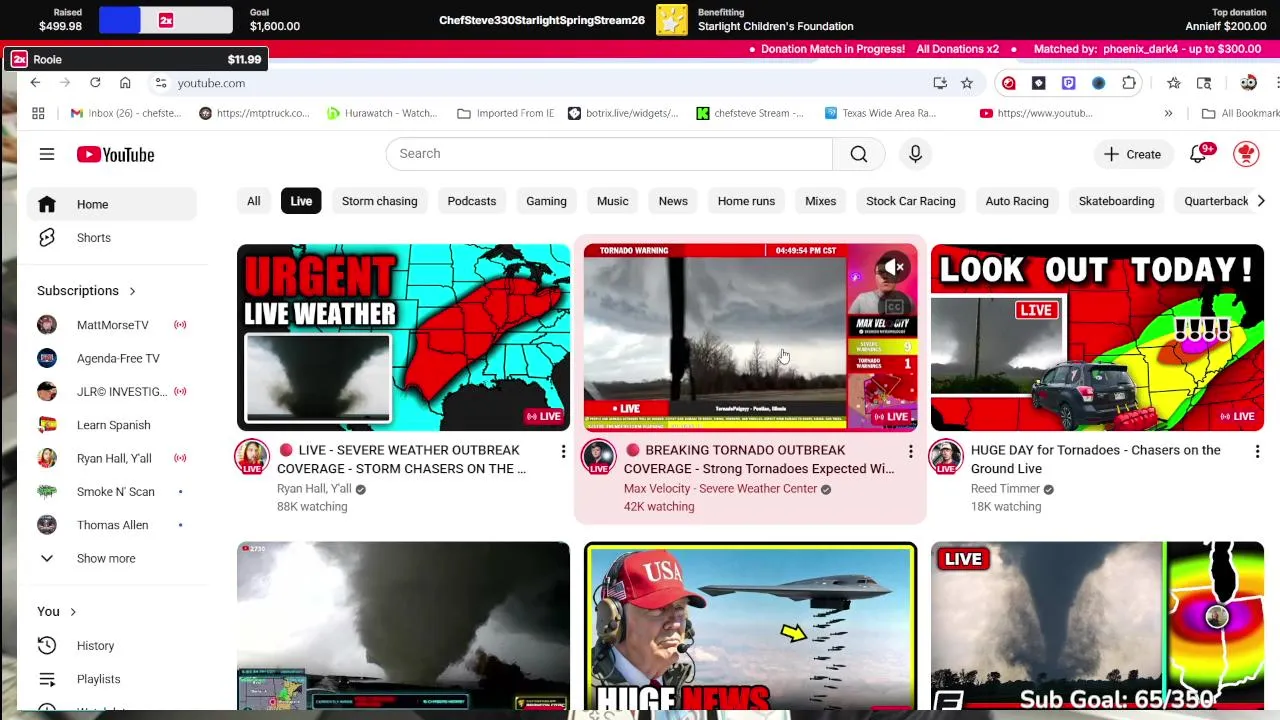The height and width of the screenshot is (720, 1280).
Task: Open the Imported From IE folder
Action: click(505, 113)
